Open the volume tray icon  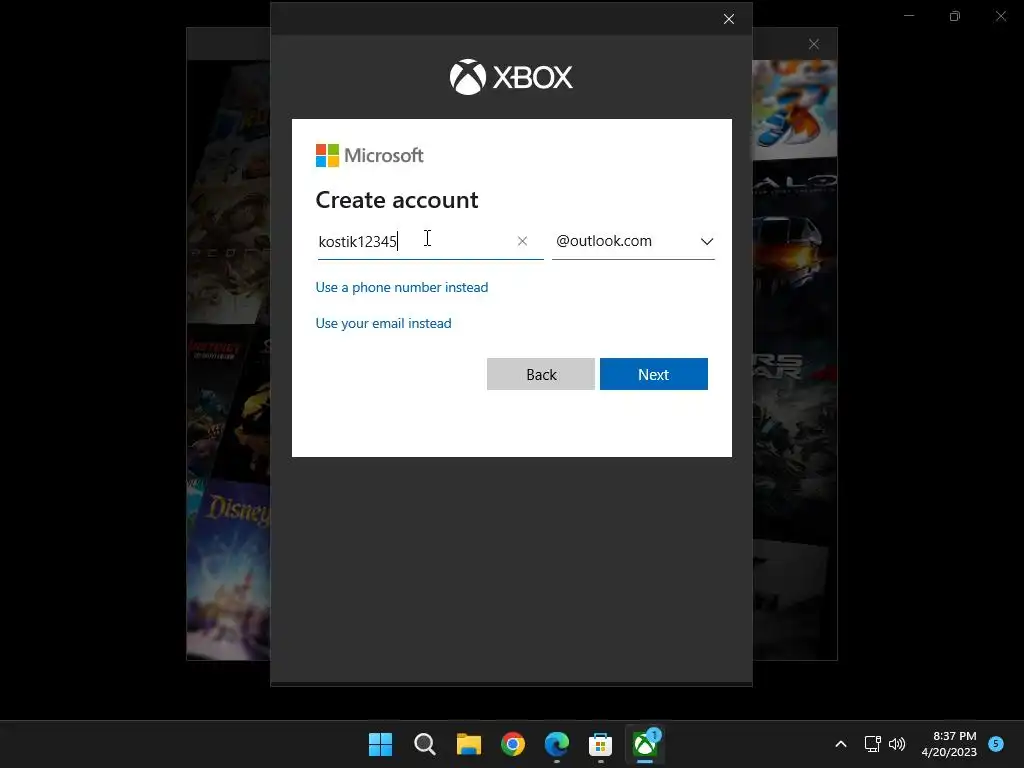897,744
